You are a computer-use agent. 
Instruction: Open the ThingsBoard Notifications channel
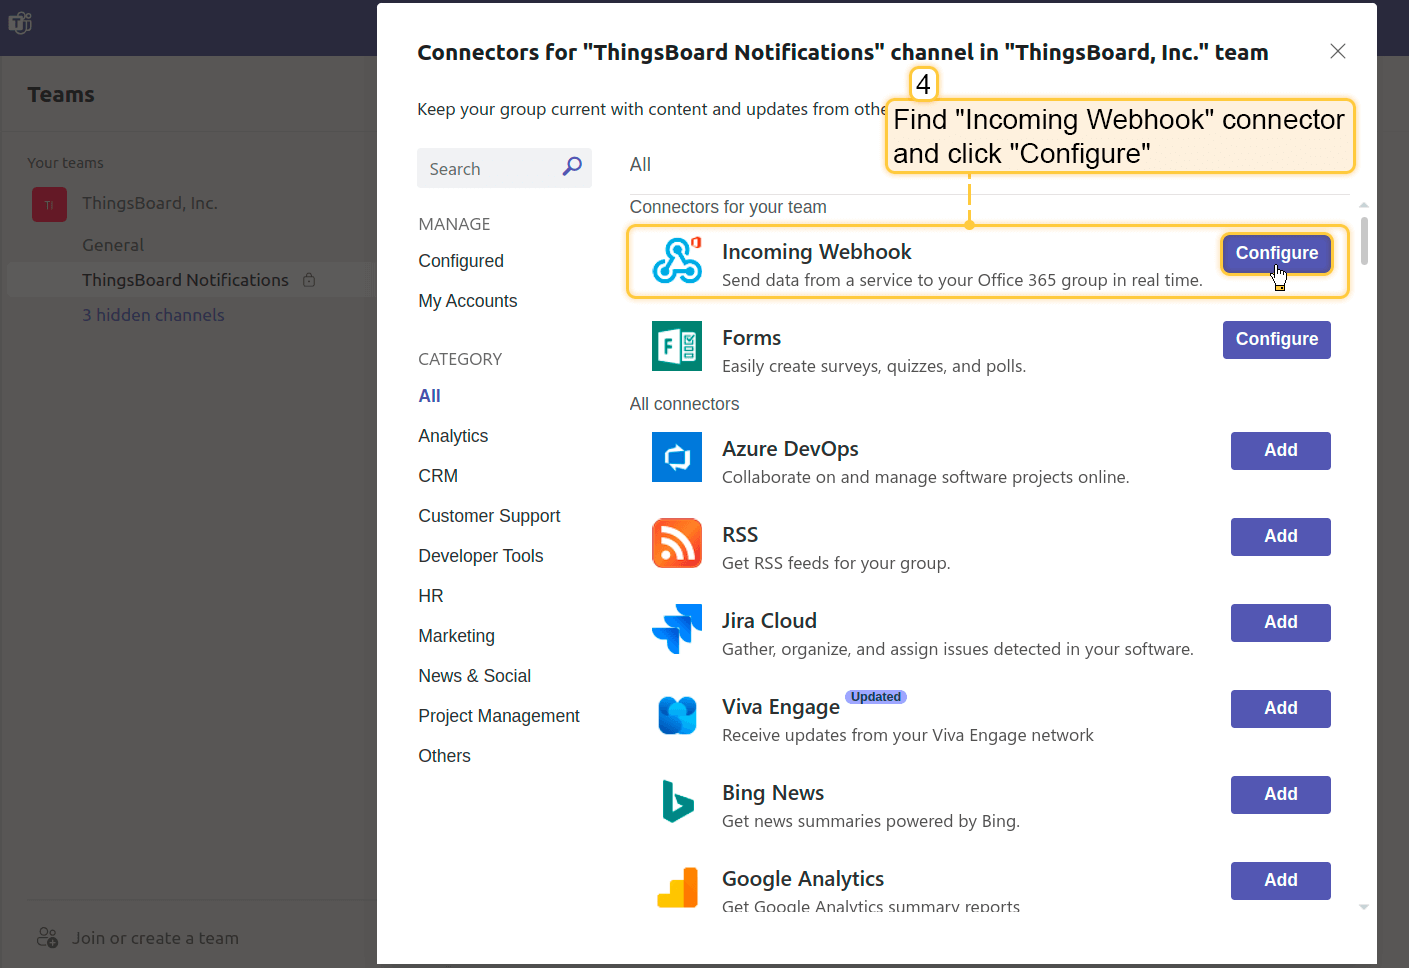pyautogui.click(x=185, y=280)
